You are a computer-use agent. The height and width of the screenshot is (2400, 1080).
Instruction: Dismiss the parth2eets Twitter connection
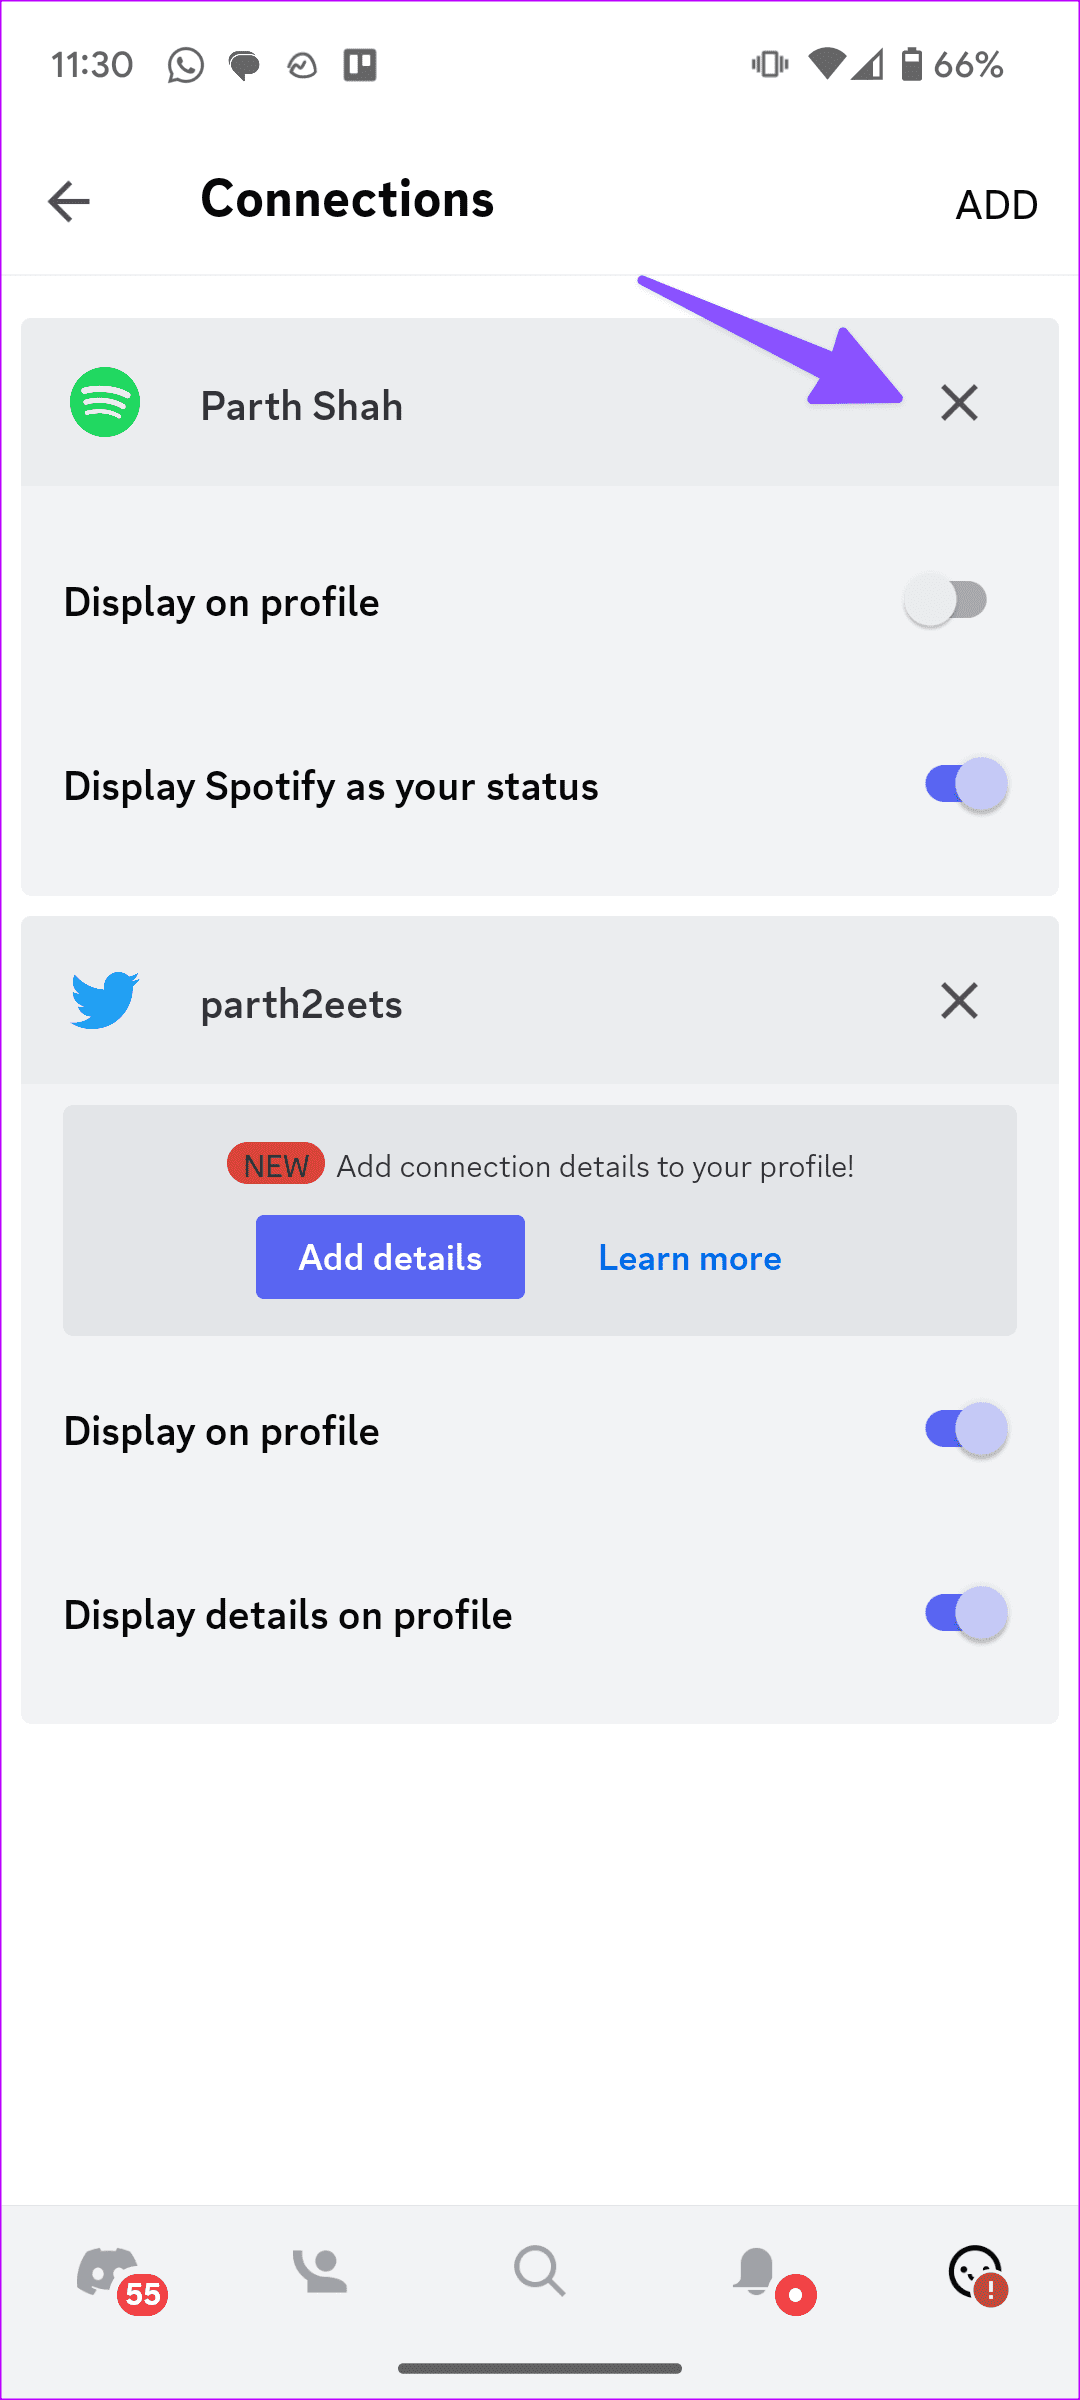pyautogui.click(x=958, y=1000)
